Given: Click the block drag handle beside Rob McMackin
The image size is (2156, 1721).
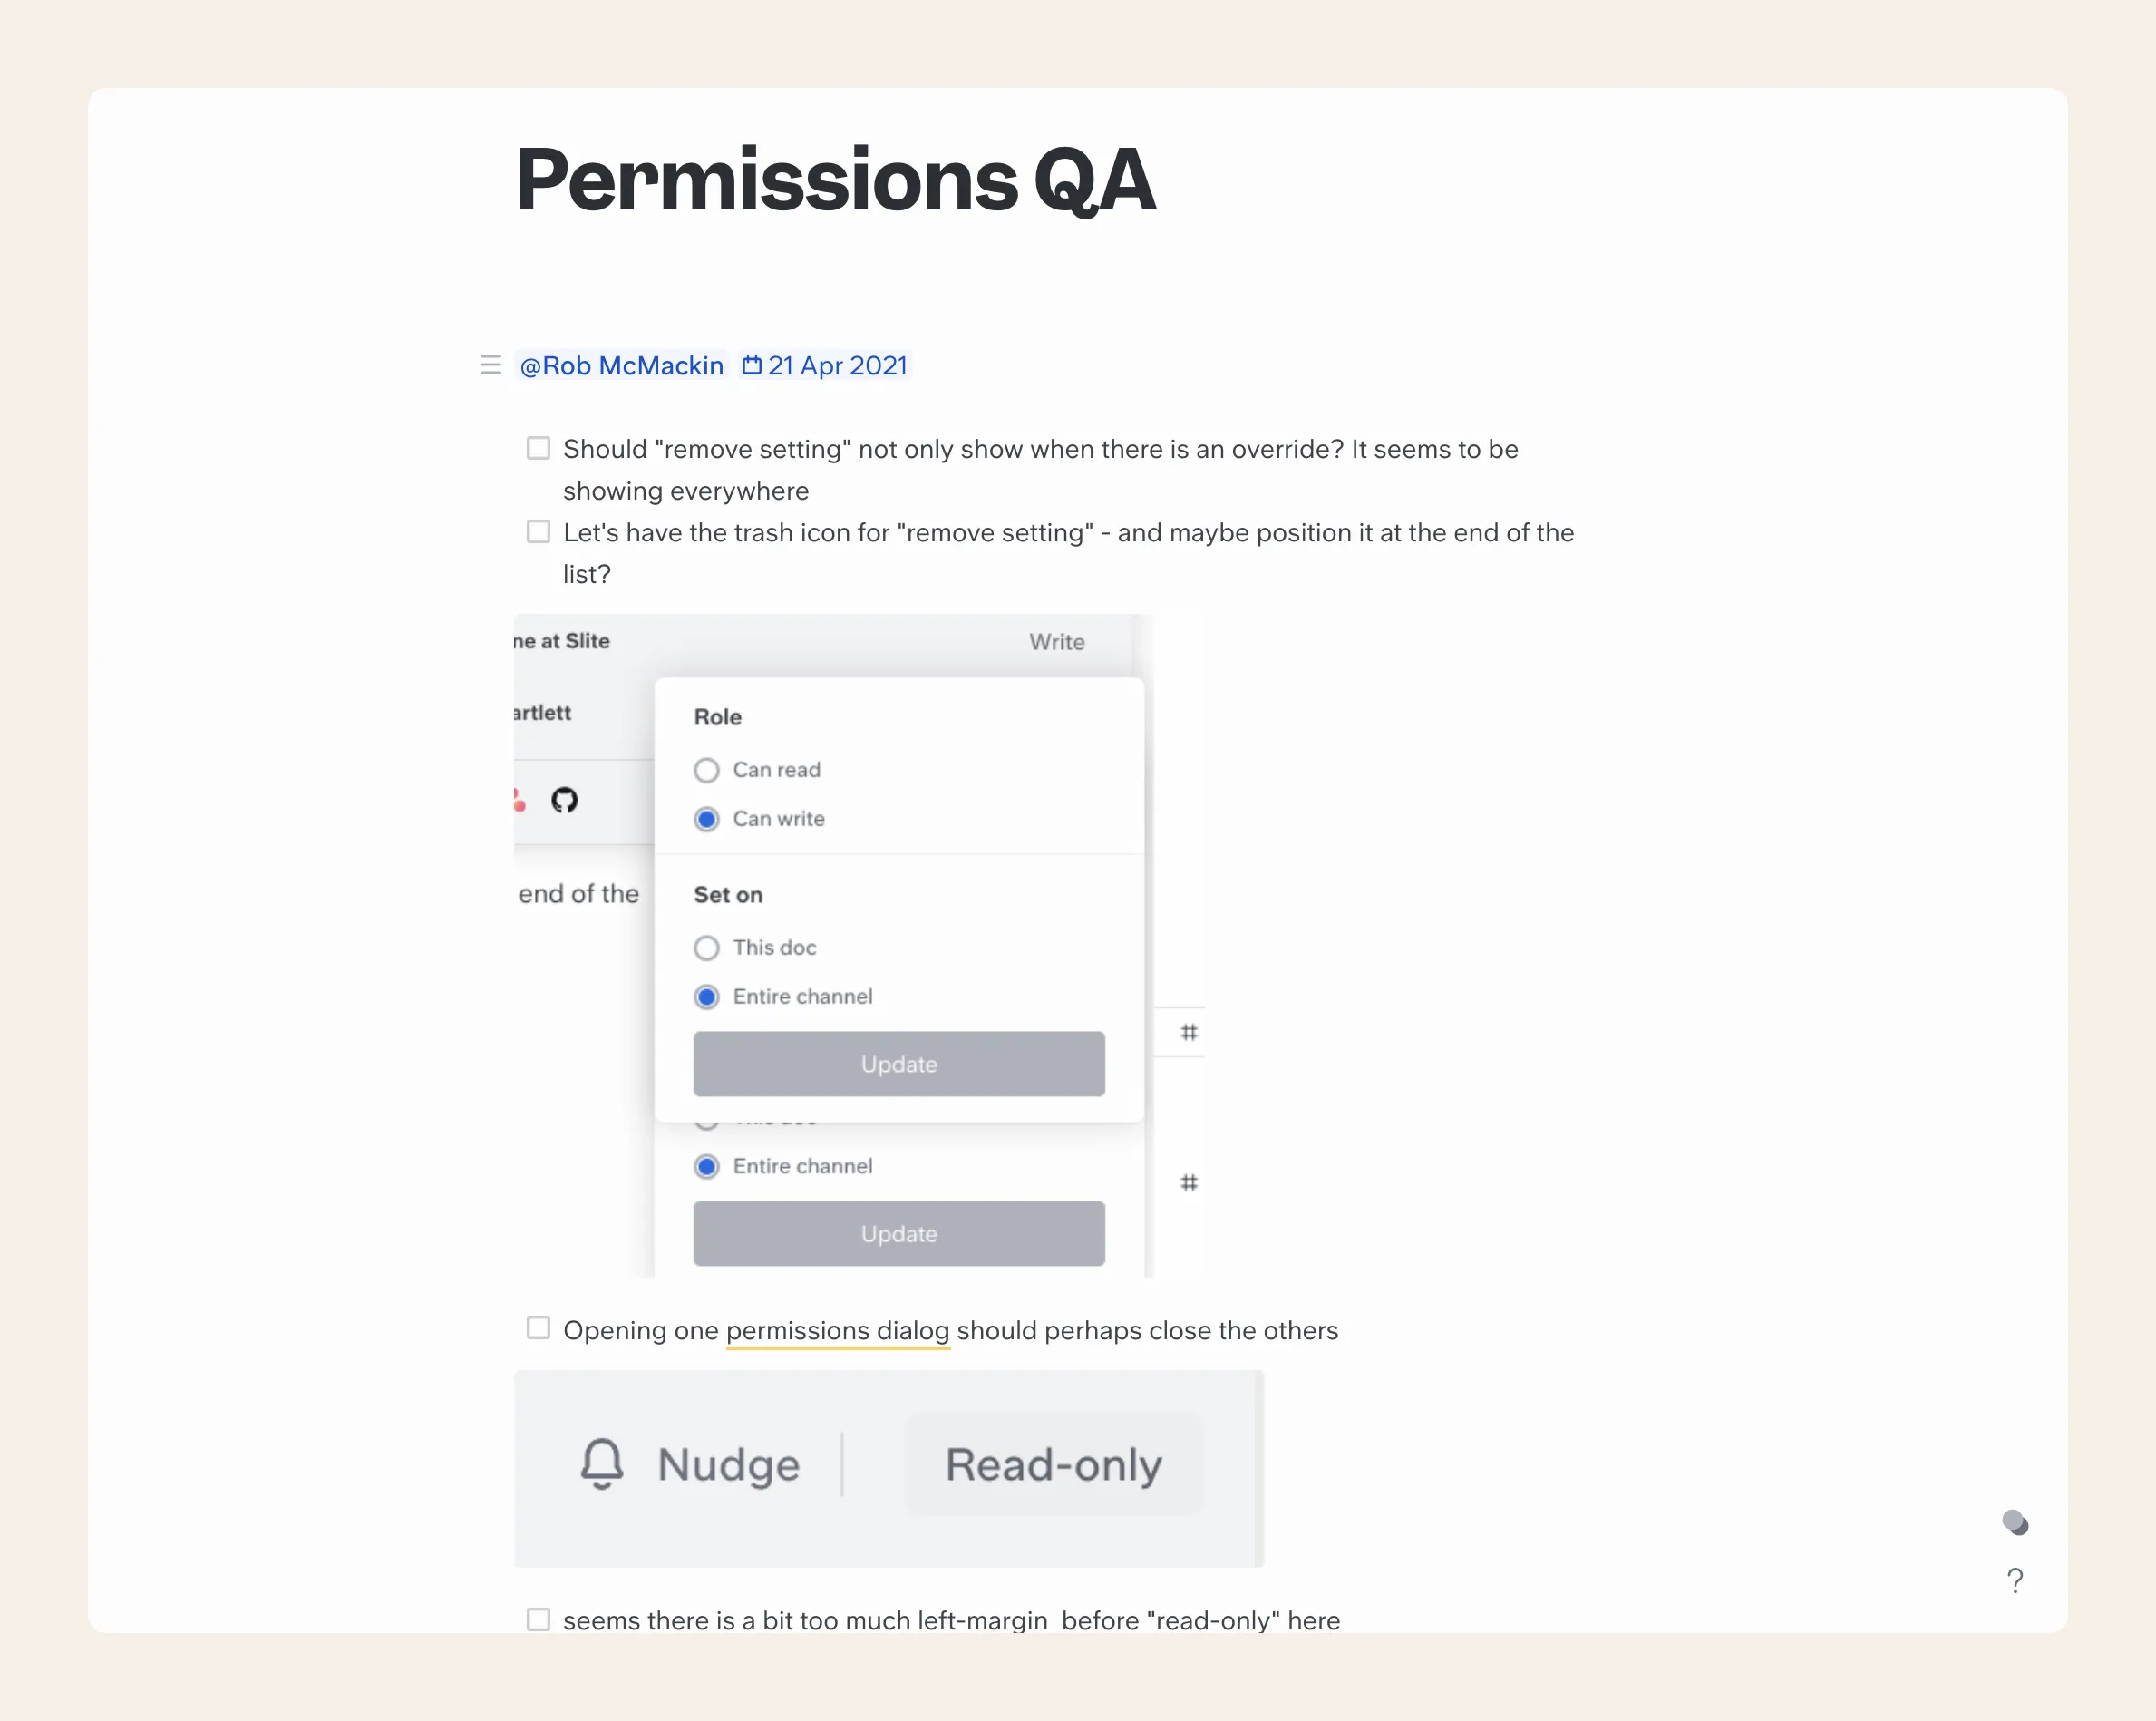Looking at the screenshot, I should click(x=490, y=365).
